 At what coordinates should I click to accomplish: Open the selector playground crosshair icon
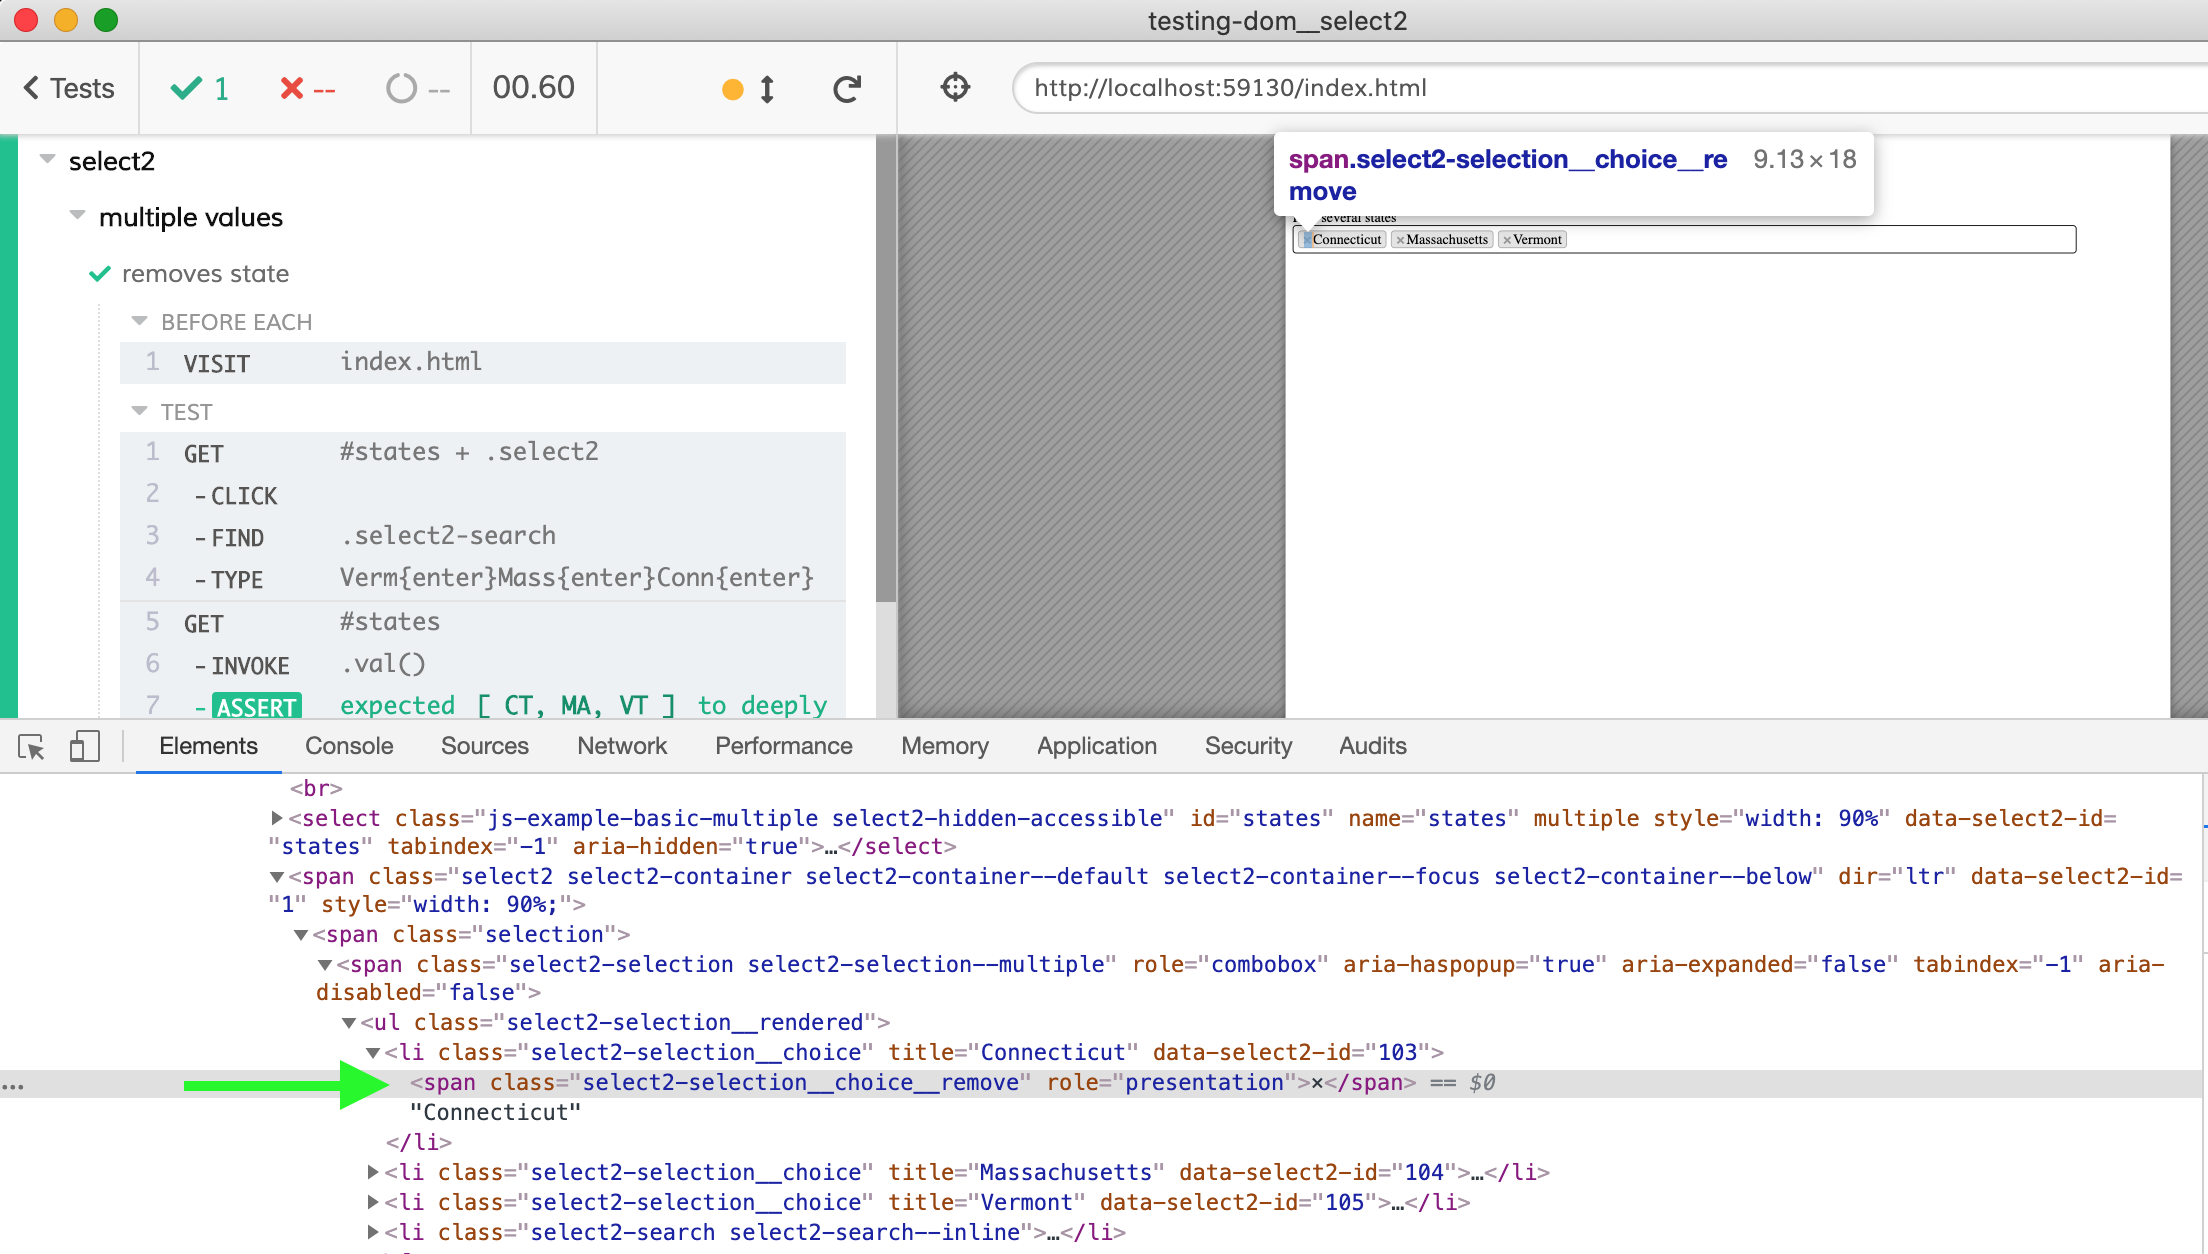955,88
